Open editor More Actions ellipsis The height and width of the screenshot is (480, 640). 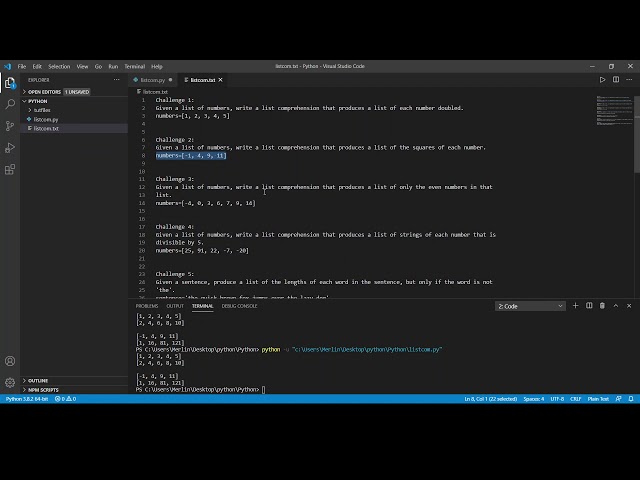pos(629,80)
